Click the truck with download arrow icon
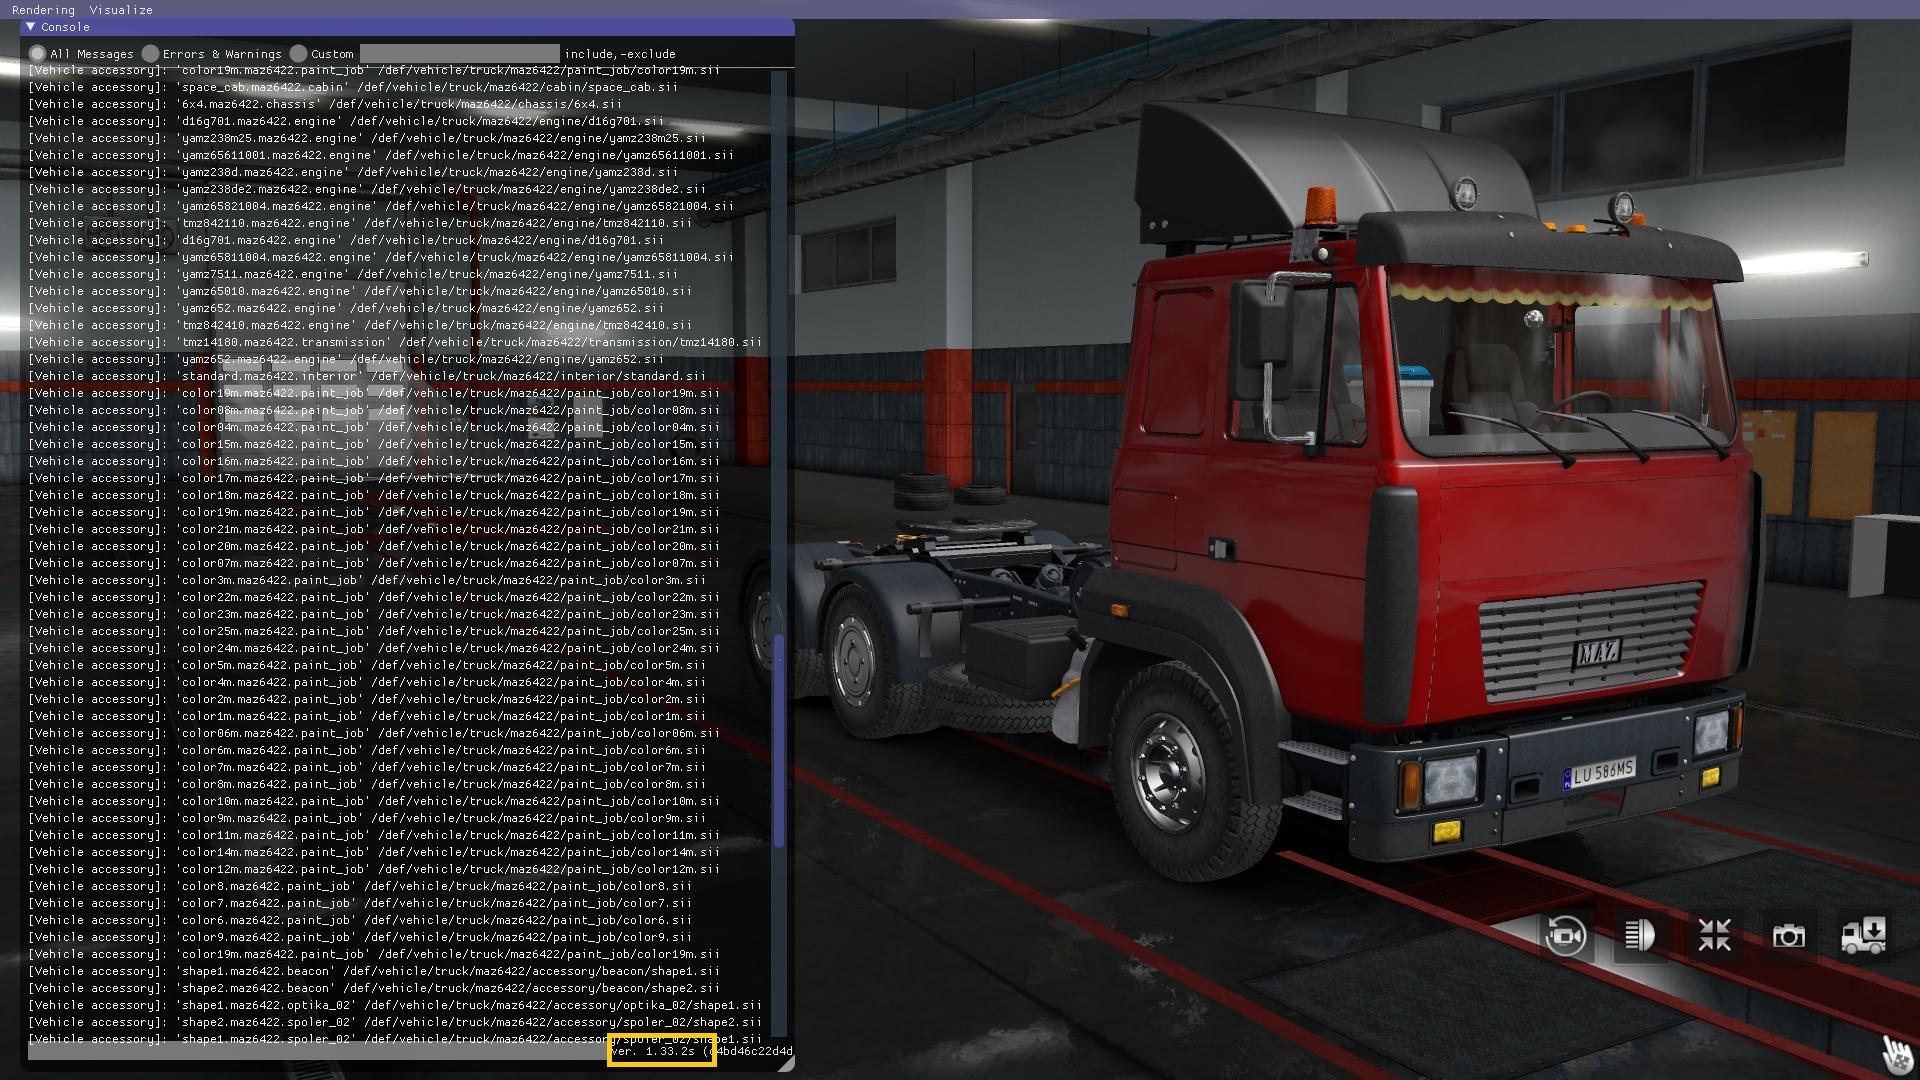1920x1080 pixels. pyautogui.click(x=1863, y=936)
